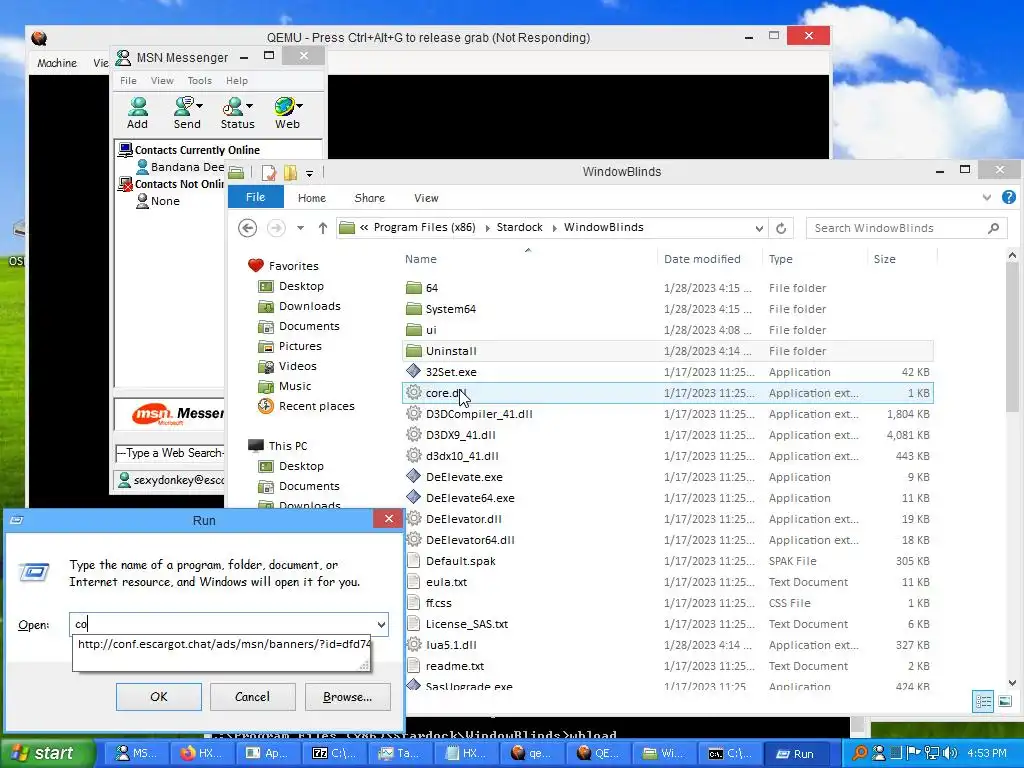Click the OK button in the Run dialog
1024x768 pixels.
click(x=159, y=697)
